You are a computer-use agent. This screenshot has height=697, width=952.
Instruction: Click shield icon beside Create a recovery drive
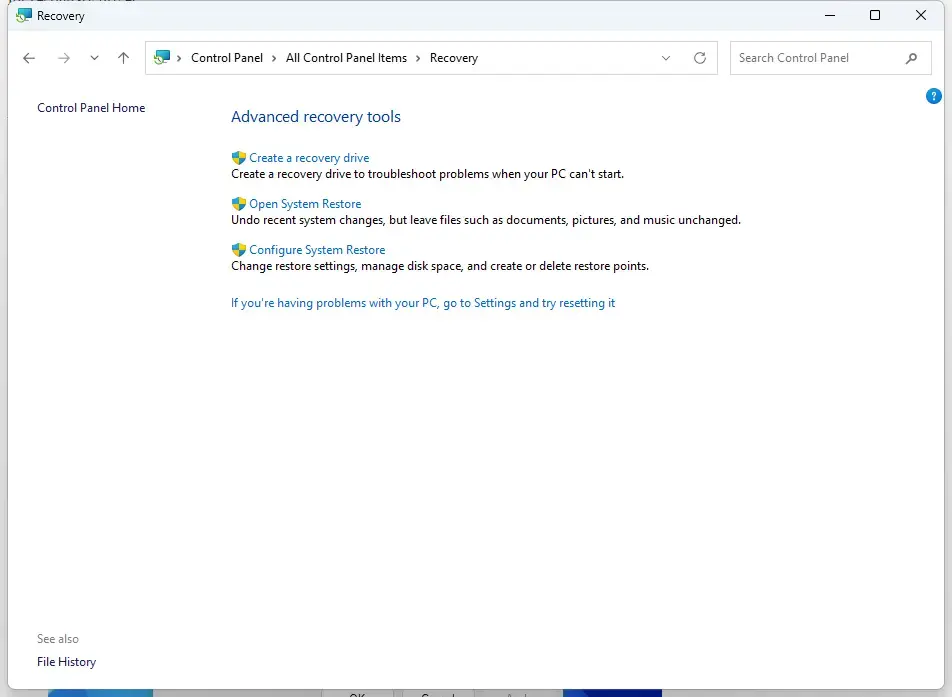point(239,158)
